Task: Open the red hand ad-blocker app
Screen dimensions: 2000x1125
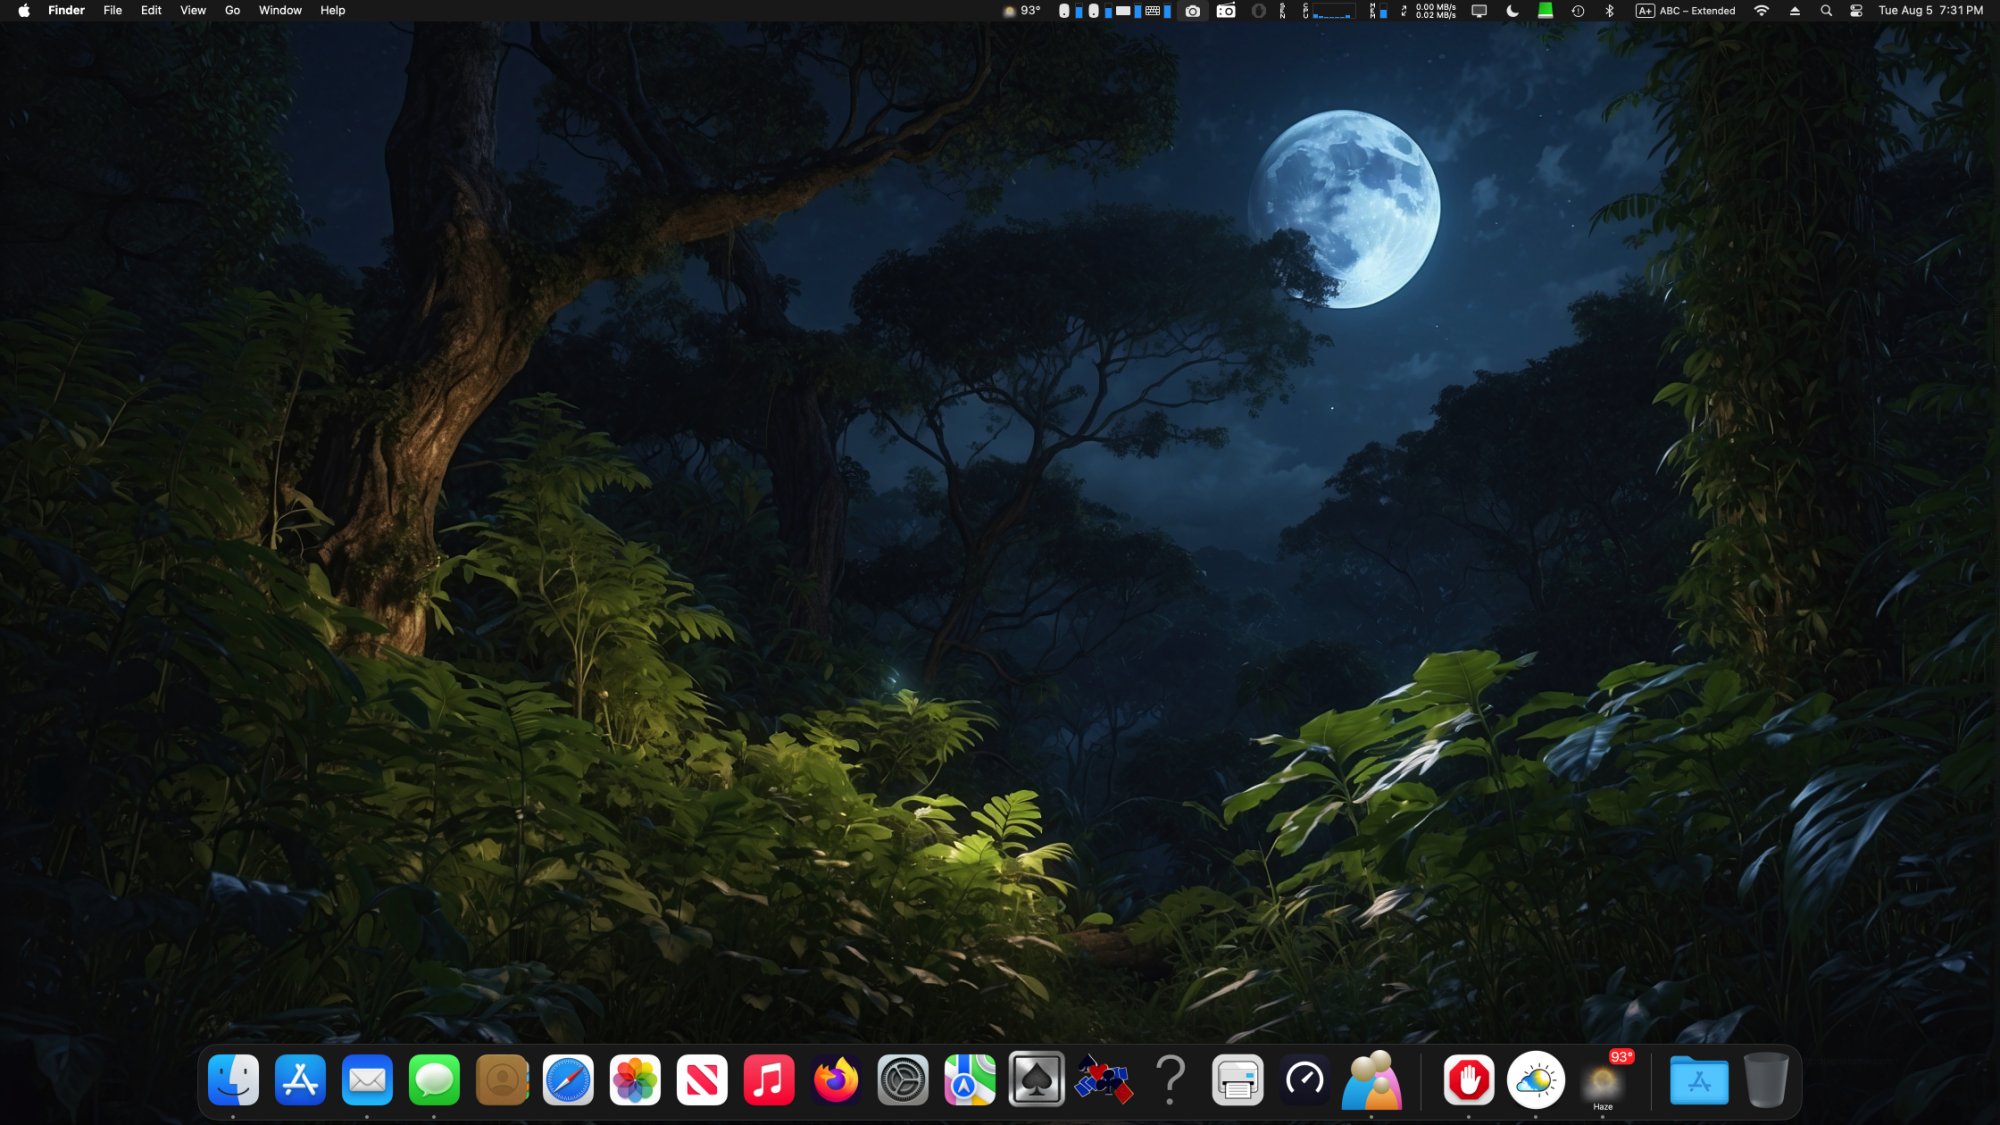Action: pos(1468,1080)
